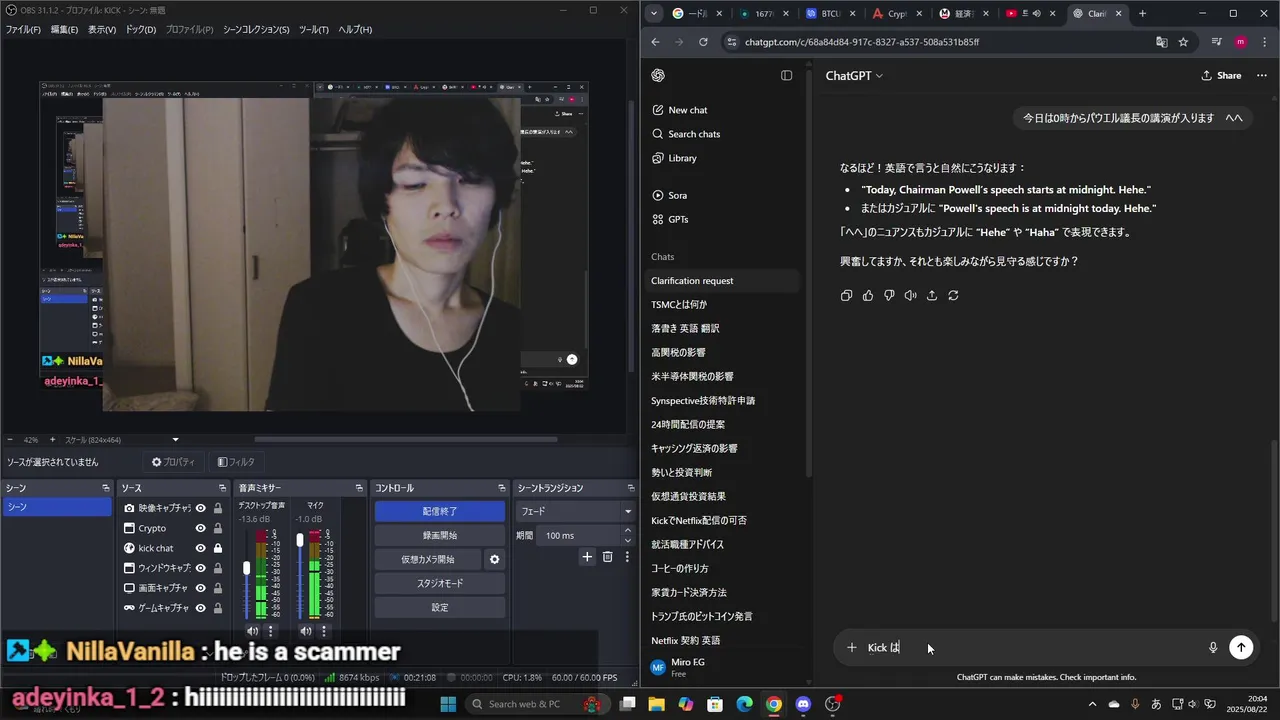Click 配信終了 to stop streaming
The image size is (1280, 720).
coord(440,511)
